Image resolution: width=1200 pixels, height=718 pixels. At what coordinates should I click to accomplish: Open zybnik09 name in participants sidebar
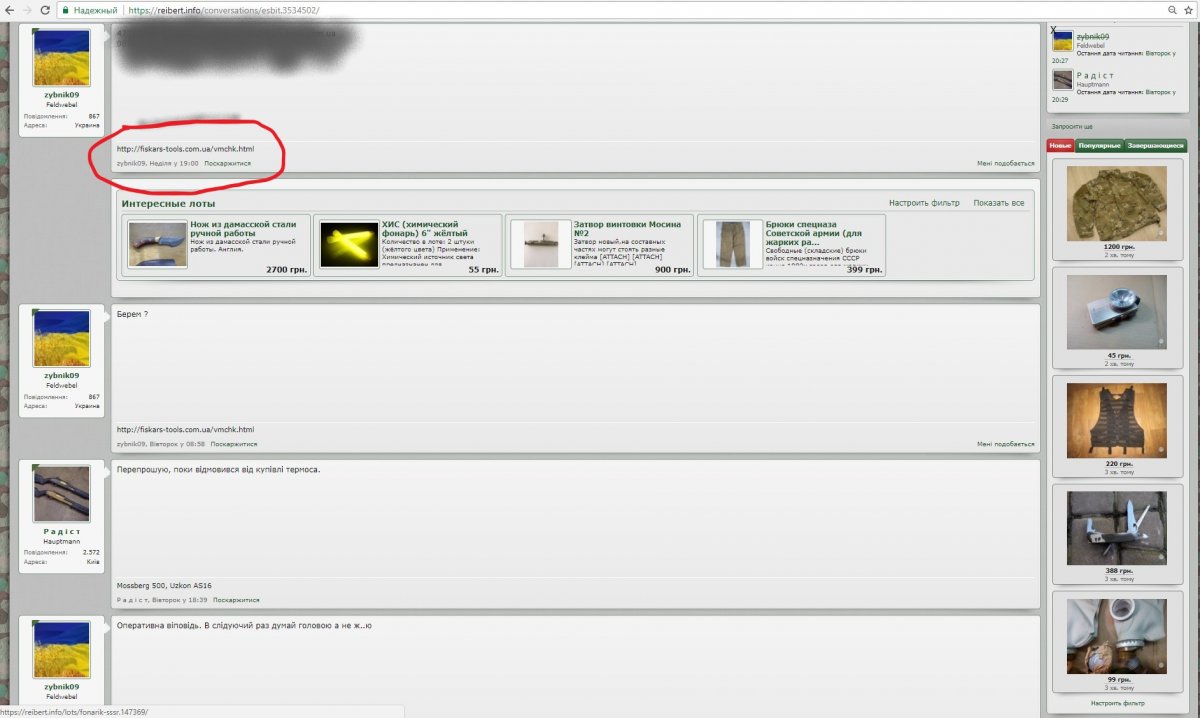click(1093, 36)
